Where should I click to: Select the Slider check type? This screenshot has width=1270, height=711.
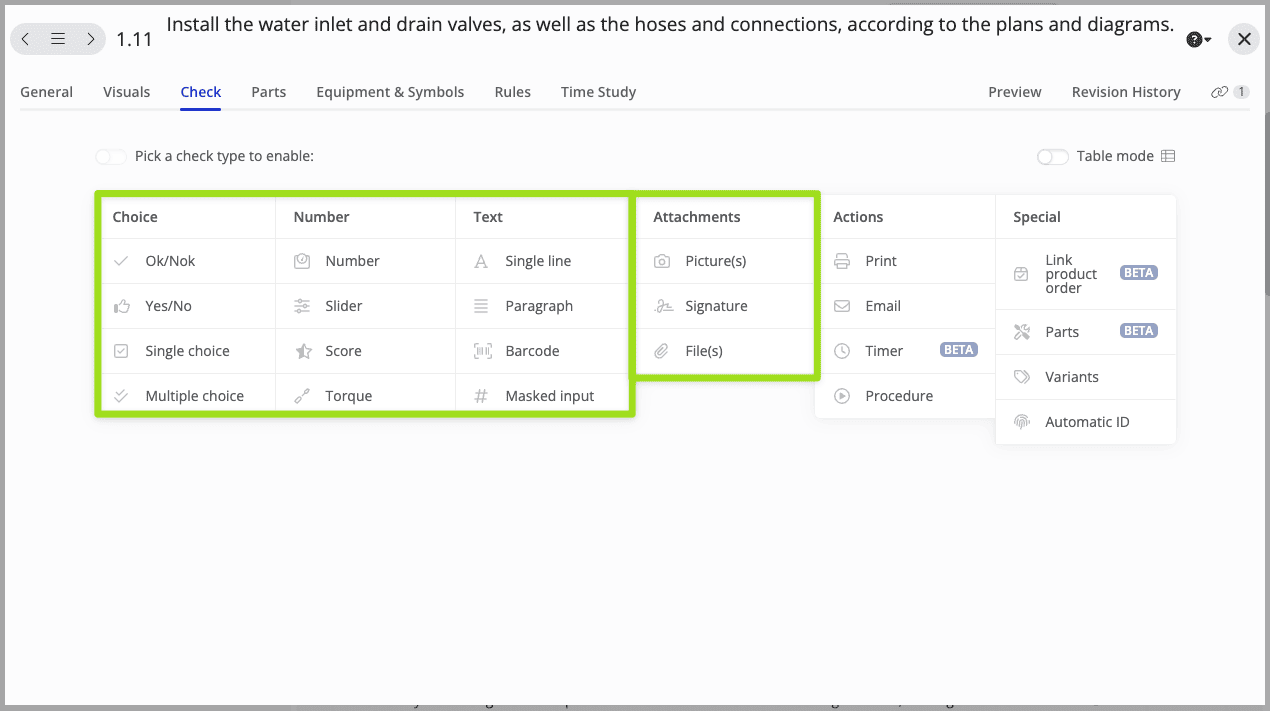click(343, 306)
